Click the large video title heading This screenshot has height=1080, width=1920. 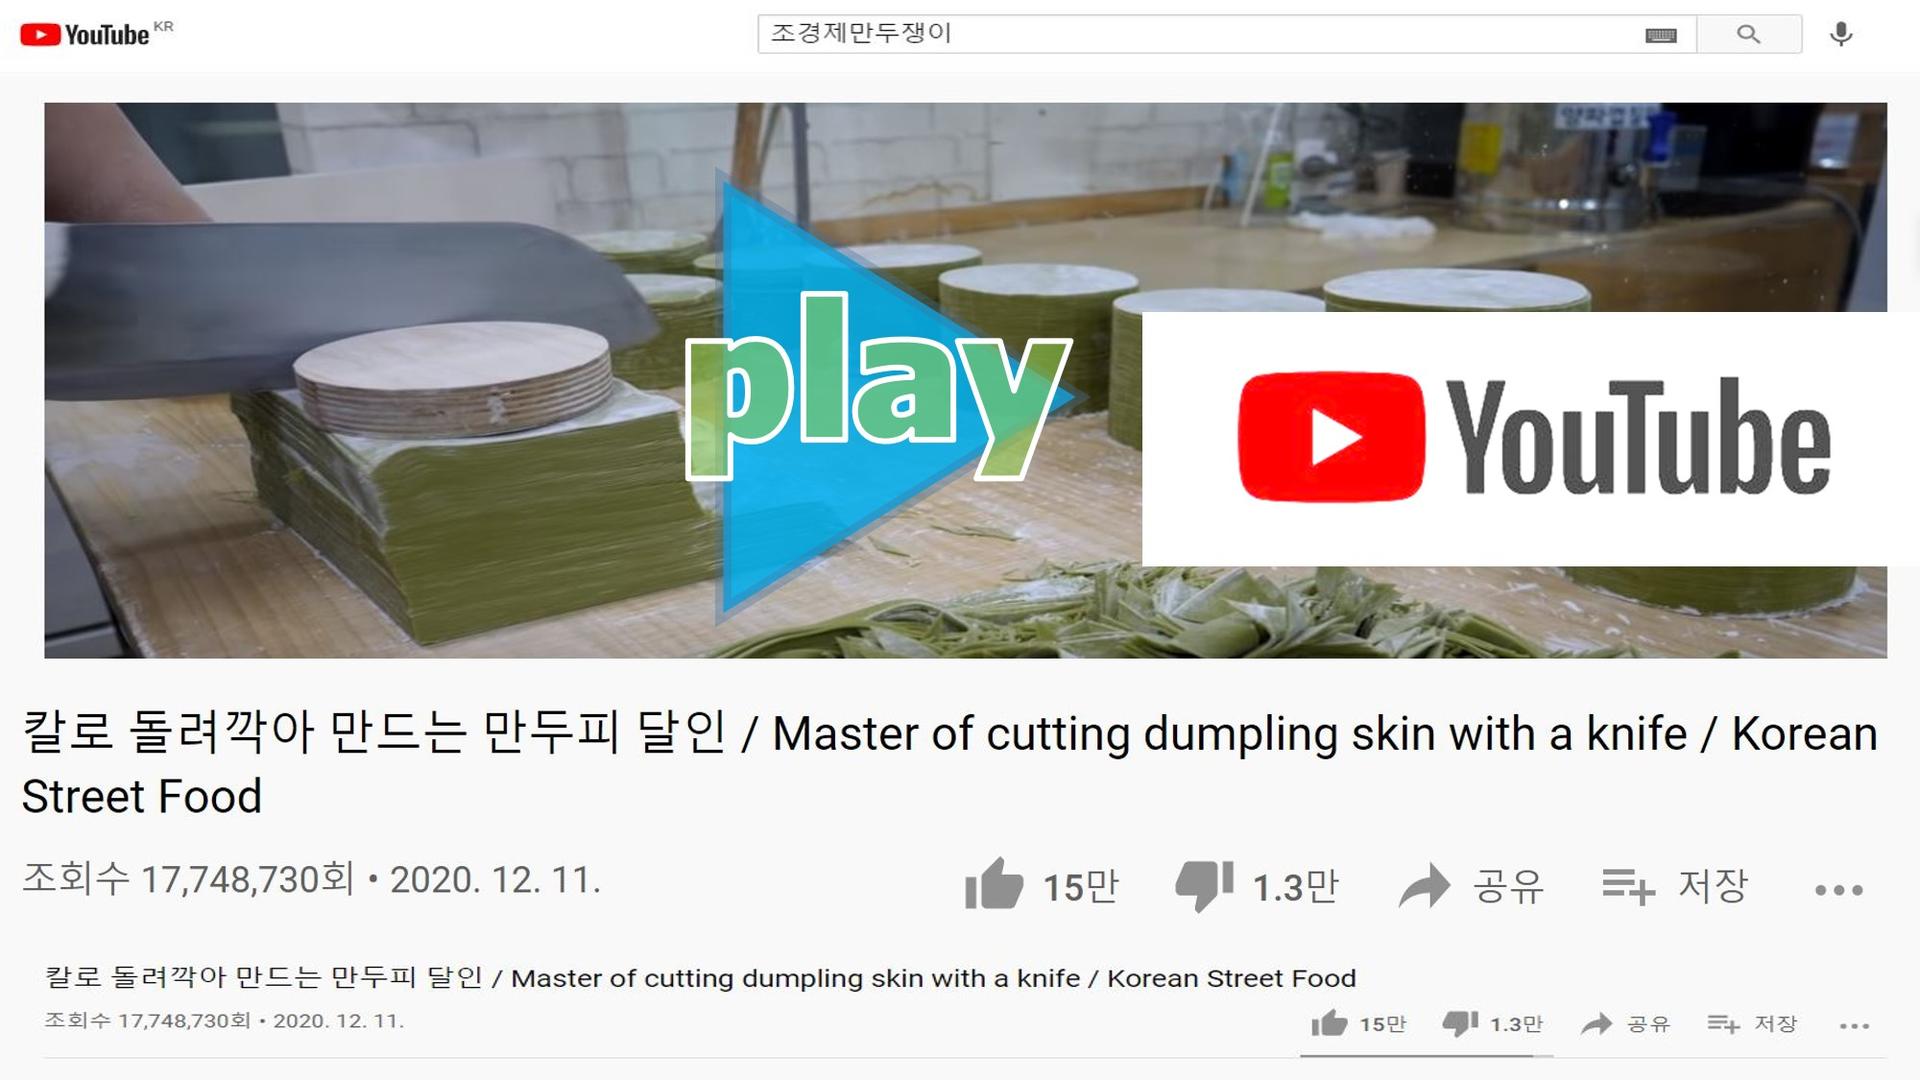tap(950, 764)
